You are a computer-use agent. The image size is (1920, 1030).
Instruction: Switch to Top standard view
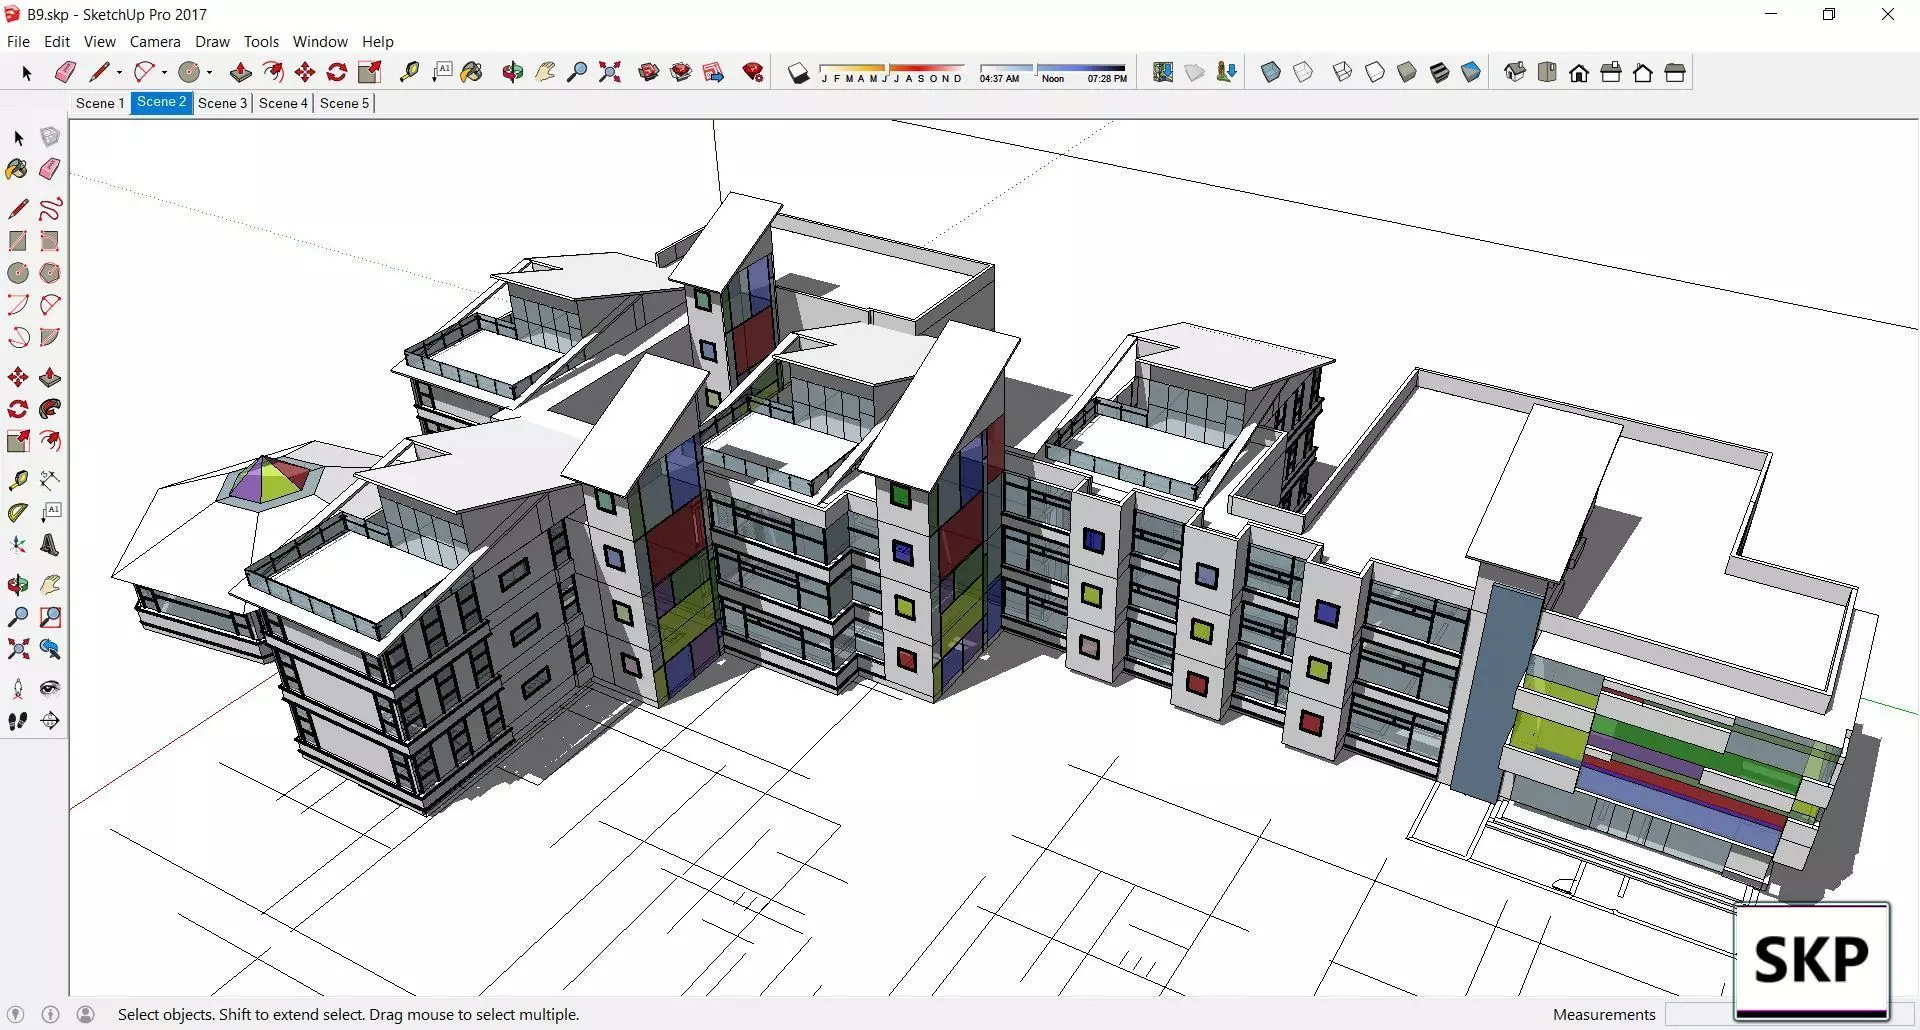(1547, 72)
